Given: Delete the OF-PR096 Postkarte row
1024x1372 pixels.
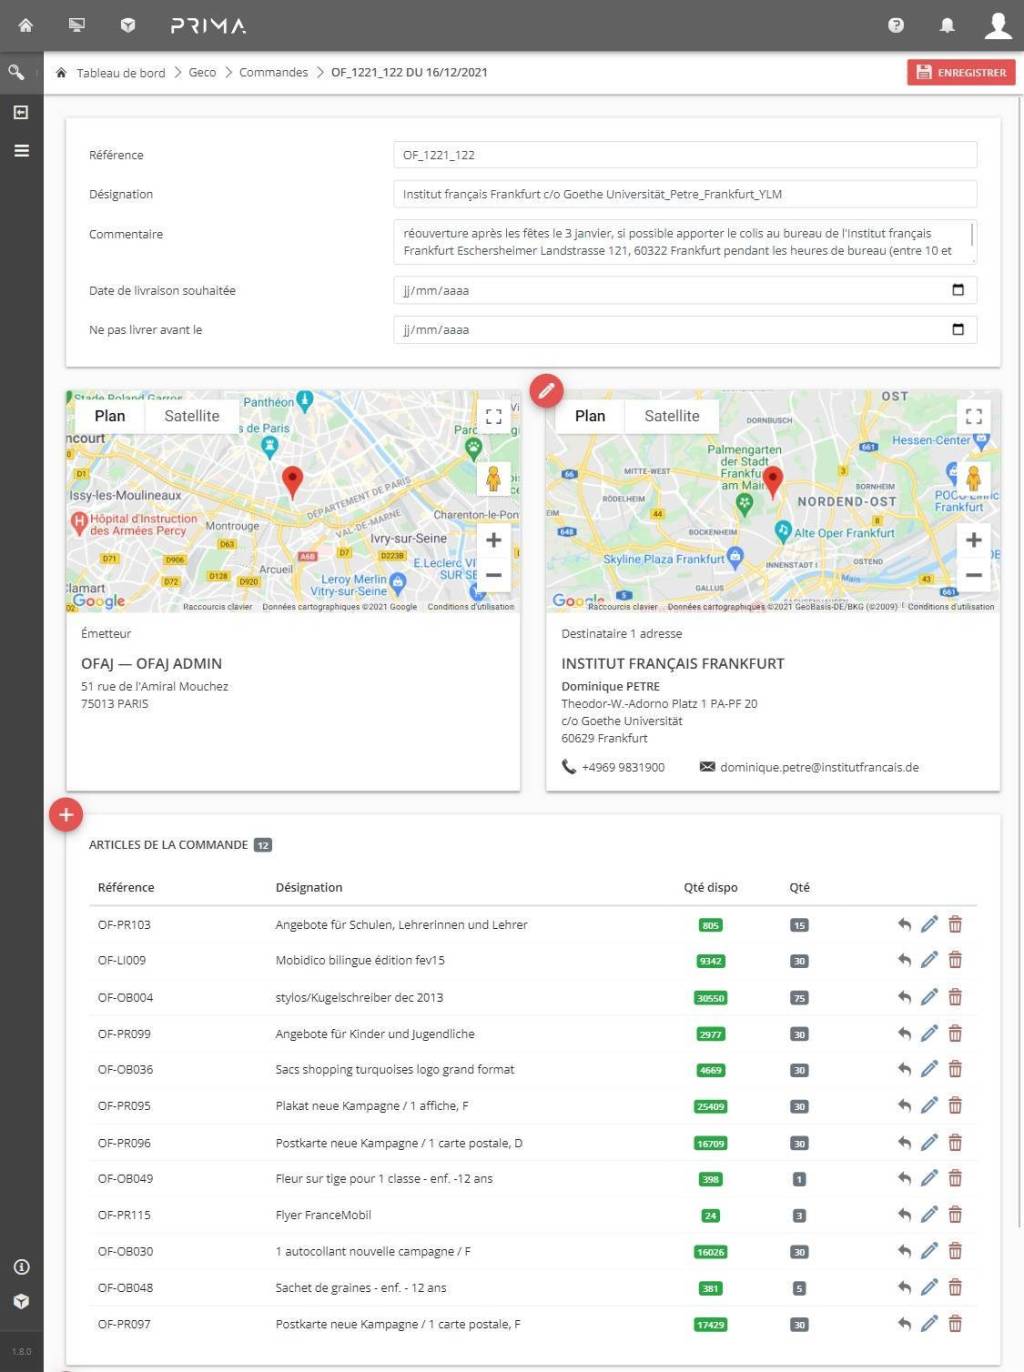Looking at the screenshot, I should (x=955, y=1142).
